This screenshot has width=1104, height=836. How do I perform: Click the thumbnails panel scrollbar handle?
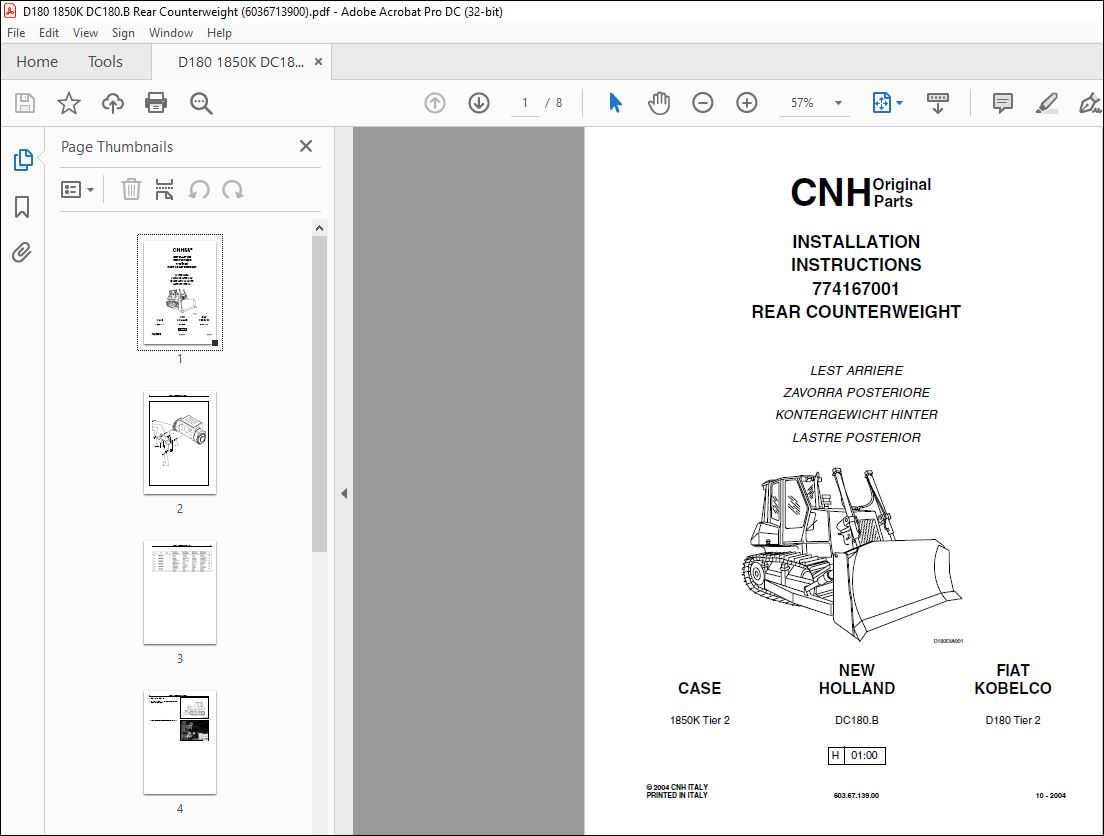(x=320, y=394)
